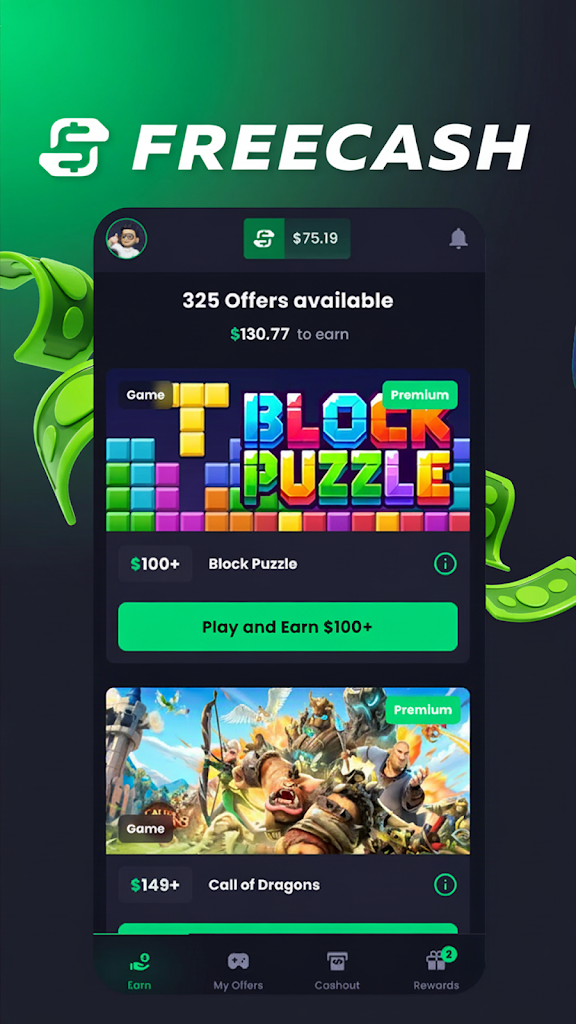Select the Call of Dragons title text
576x1024 pixels.
(264, 885)
